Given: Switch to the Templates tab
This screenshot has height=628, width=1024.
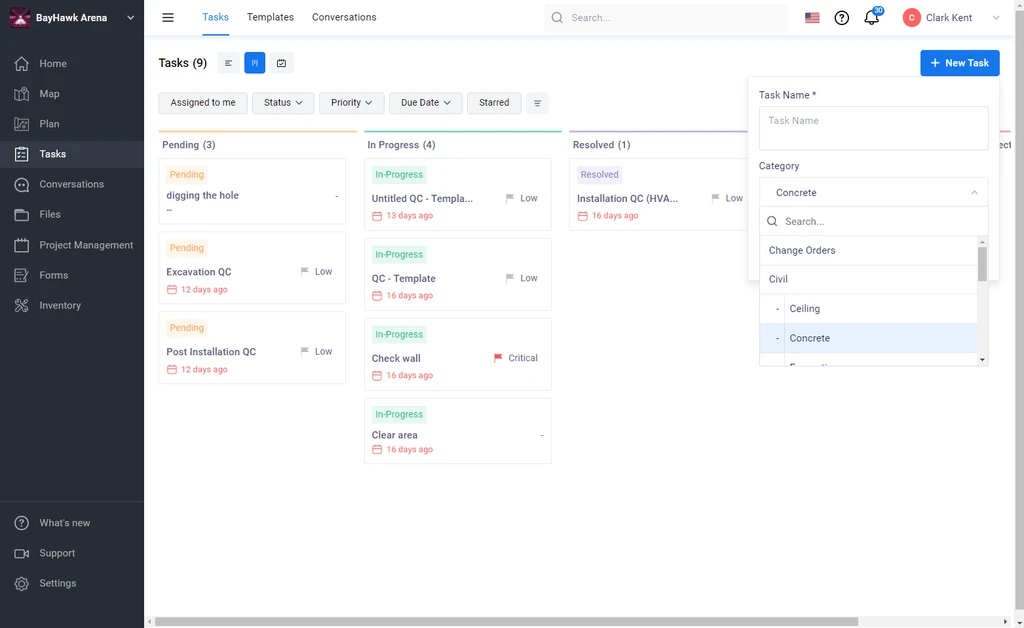Looking at the screenshot, I should [x=270, y=18].
